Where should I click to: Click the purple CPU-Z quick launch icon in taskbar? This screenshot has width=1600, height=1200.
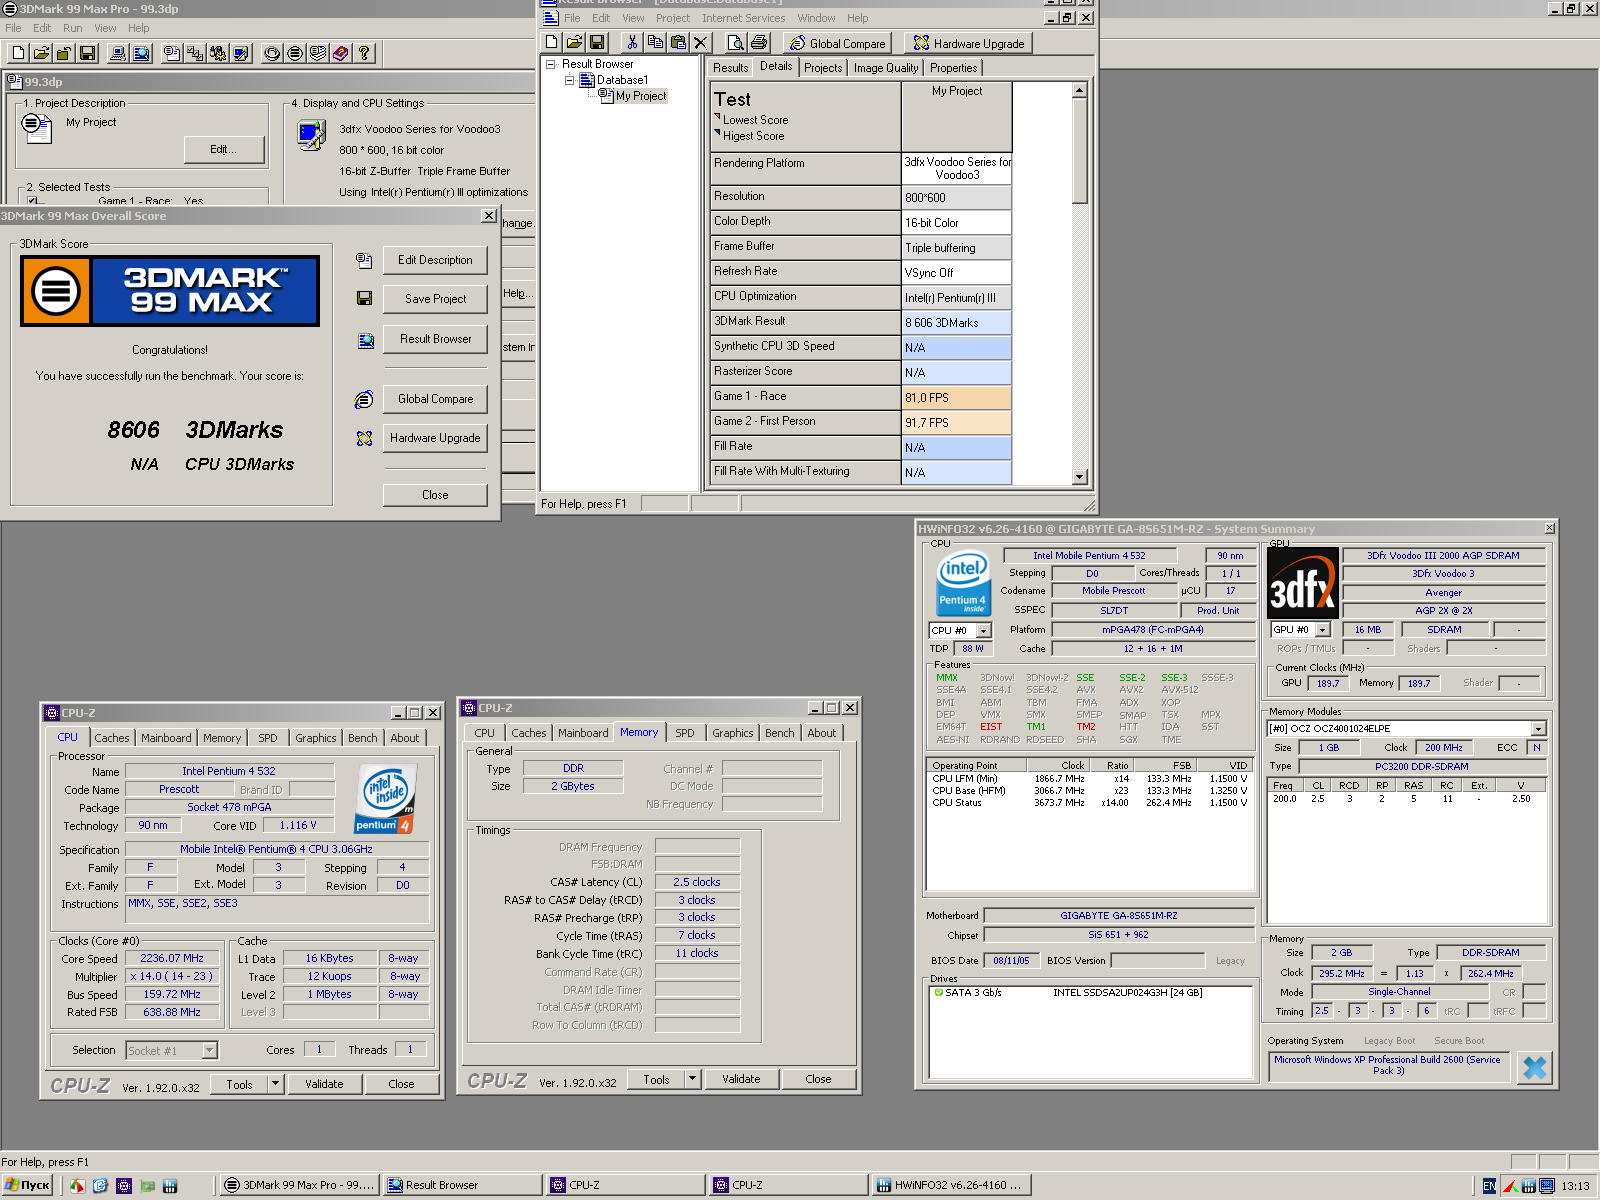pos(124,1185)
